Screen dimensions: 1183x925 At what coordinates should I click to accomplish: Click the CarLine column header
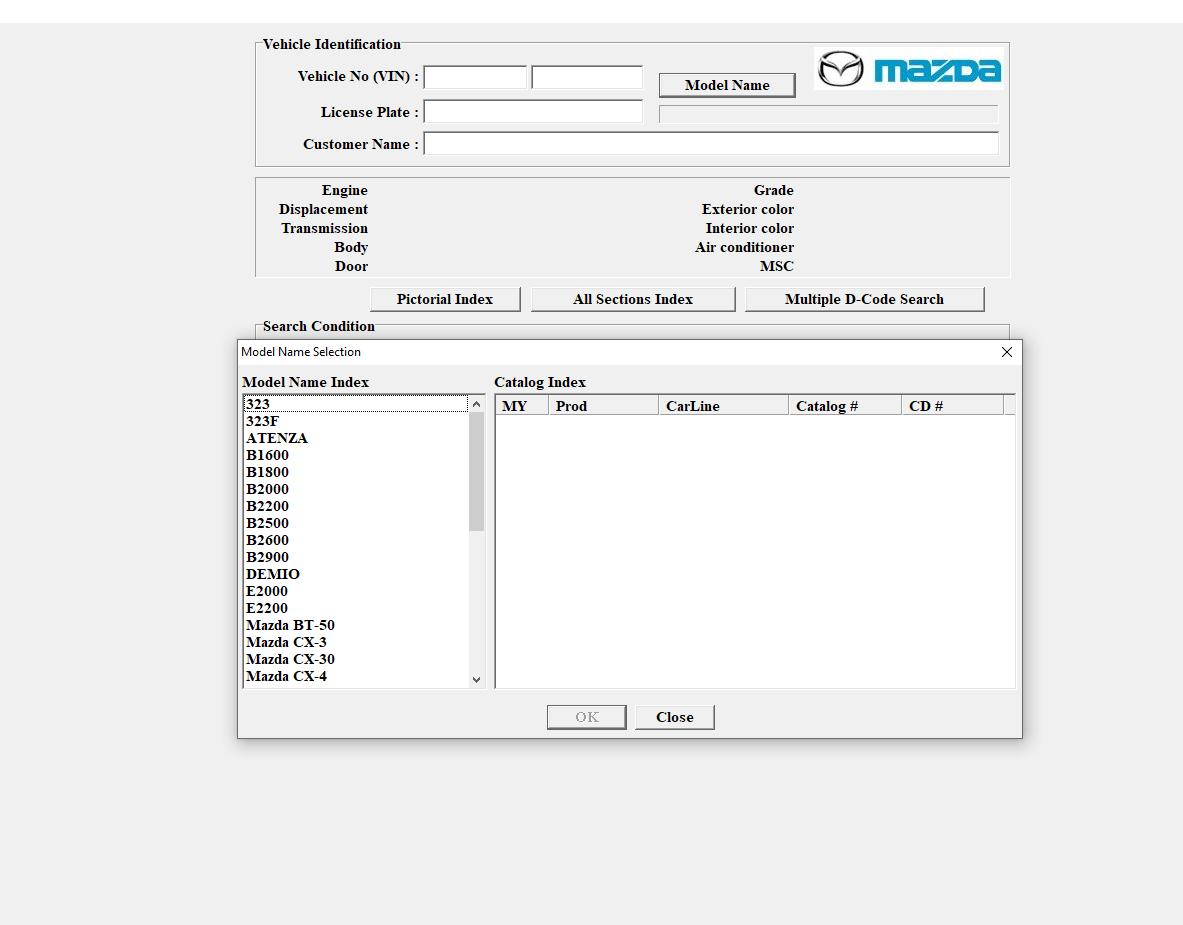693,406
